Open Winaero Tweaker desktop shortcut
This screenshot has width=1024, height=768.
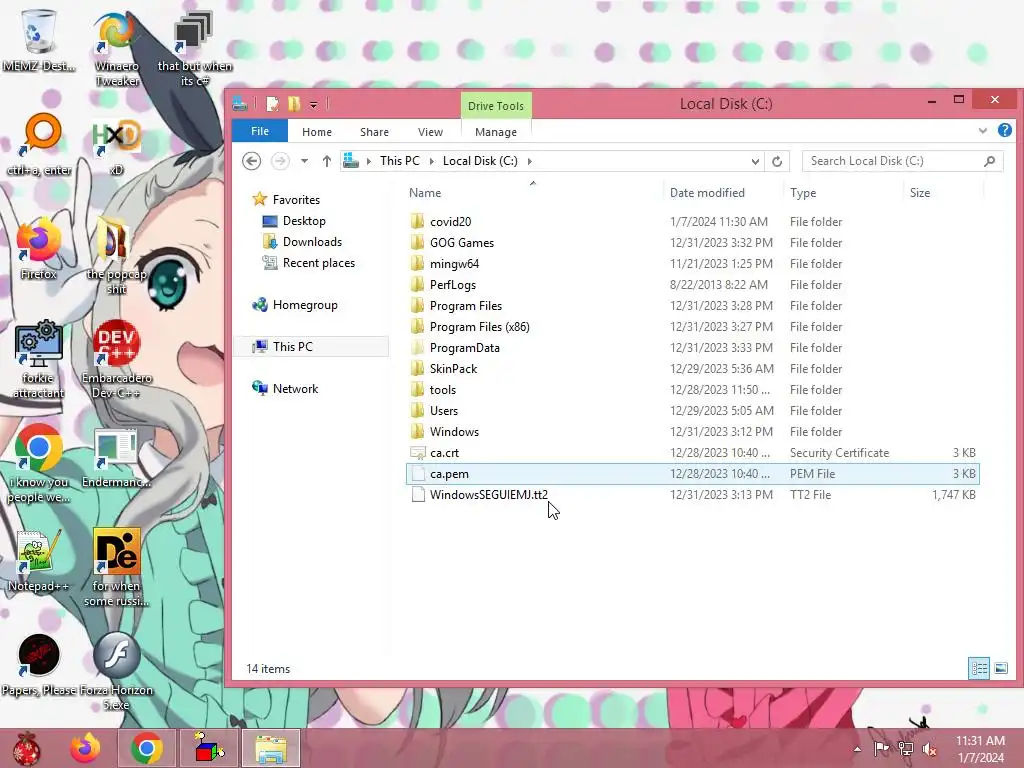[x=116, y=49]
